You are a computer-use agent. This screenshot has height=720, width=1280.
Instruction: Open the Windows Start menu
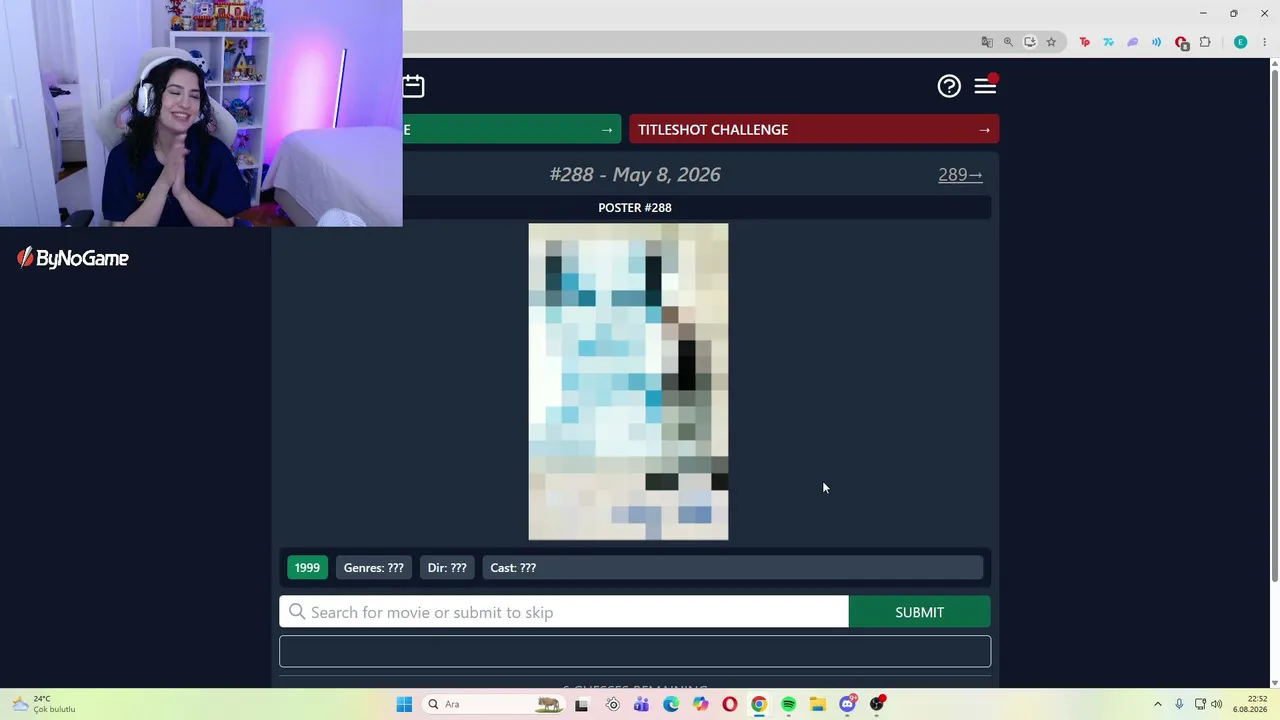(x=404, y=704)
